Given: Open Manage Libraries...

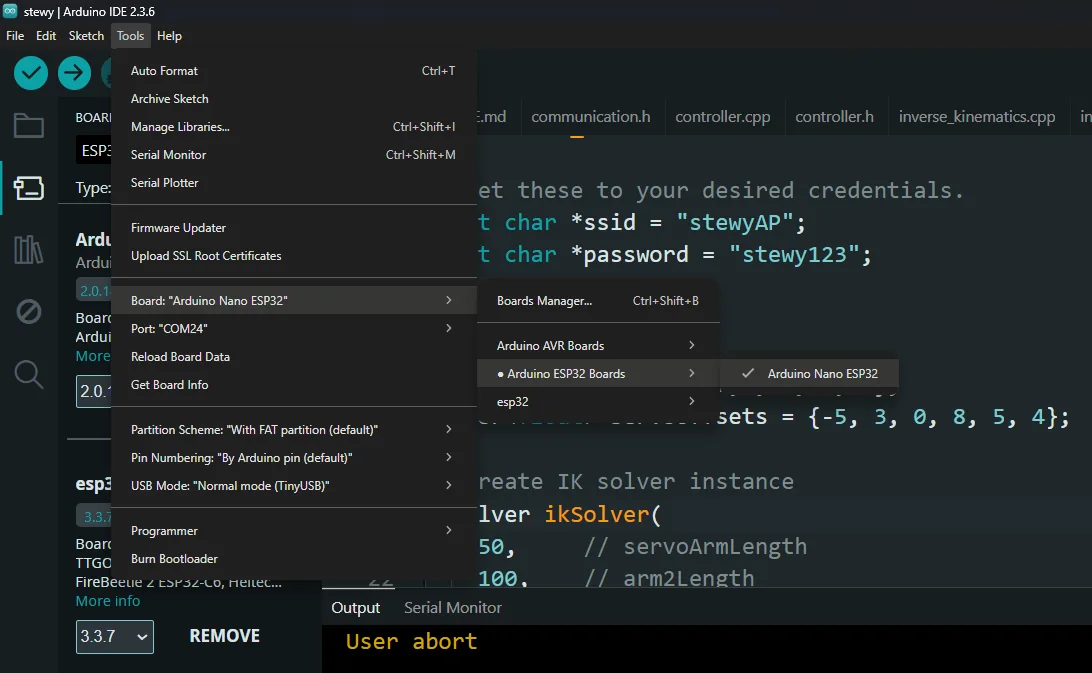Looking at the screenshot, I should (x=293, y=126).
